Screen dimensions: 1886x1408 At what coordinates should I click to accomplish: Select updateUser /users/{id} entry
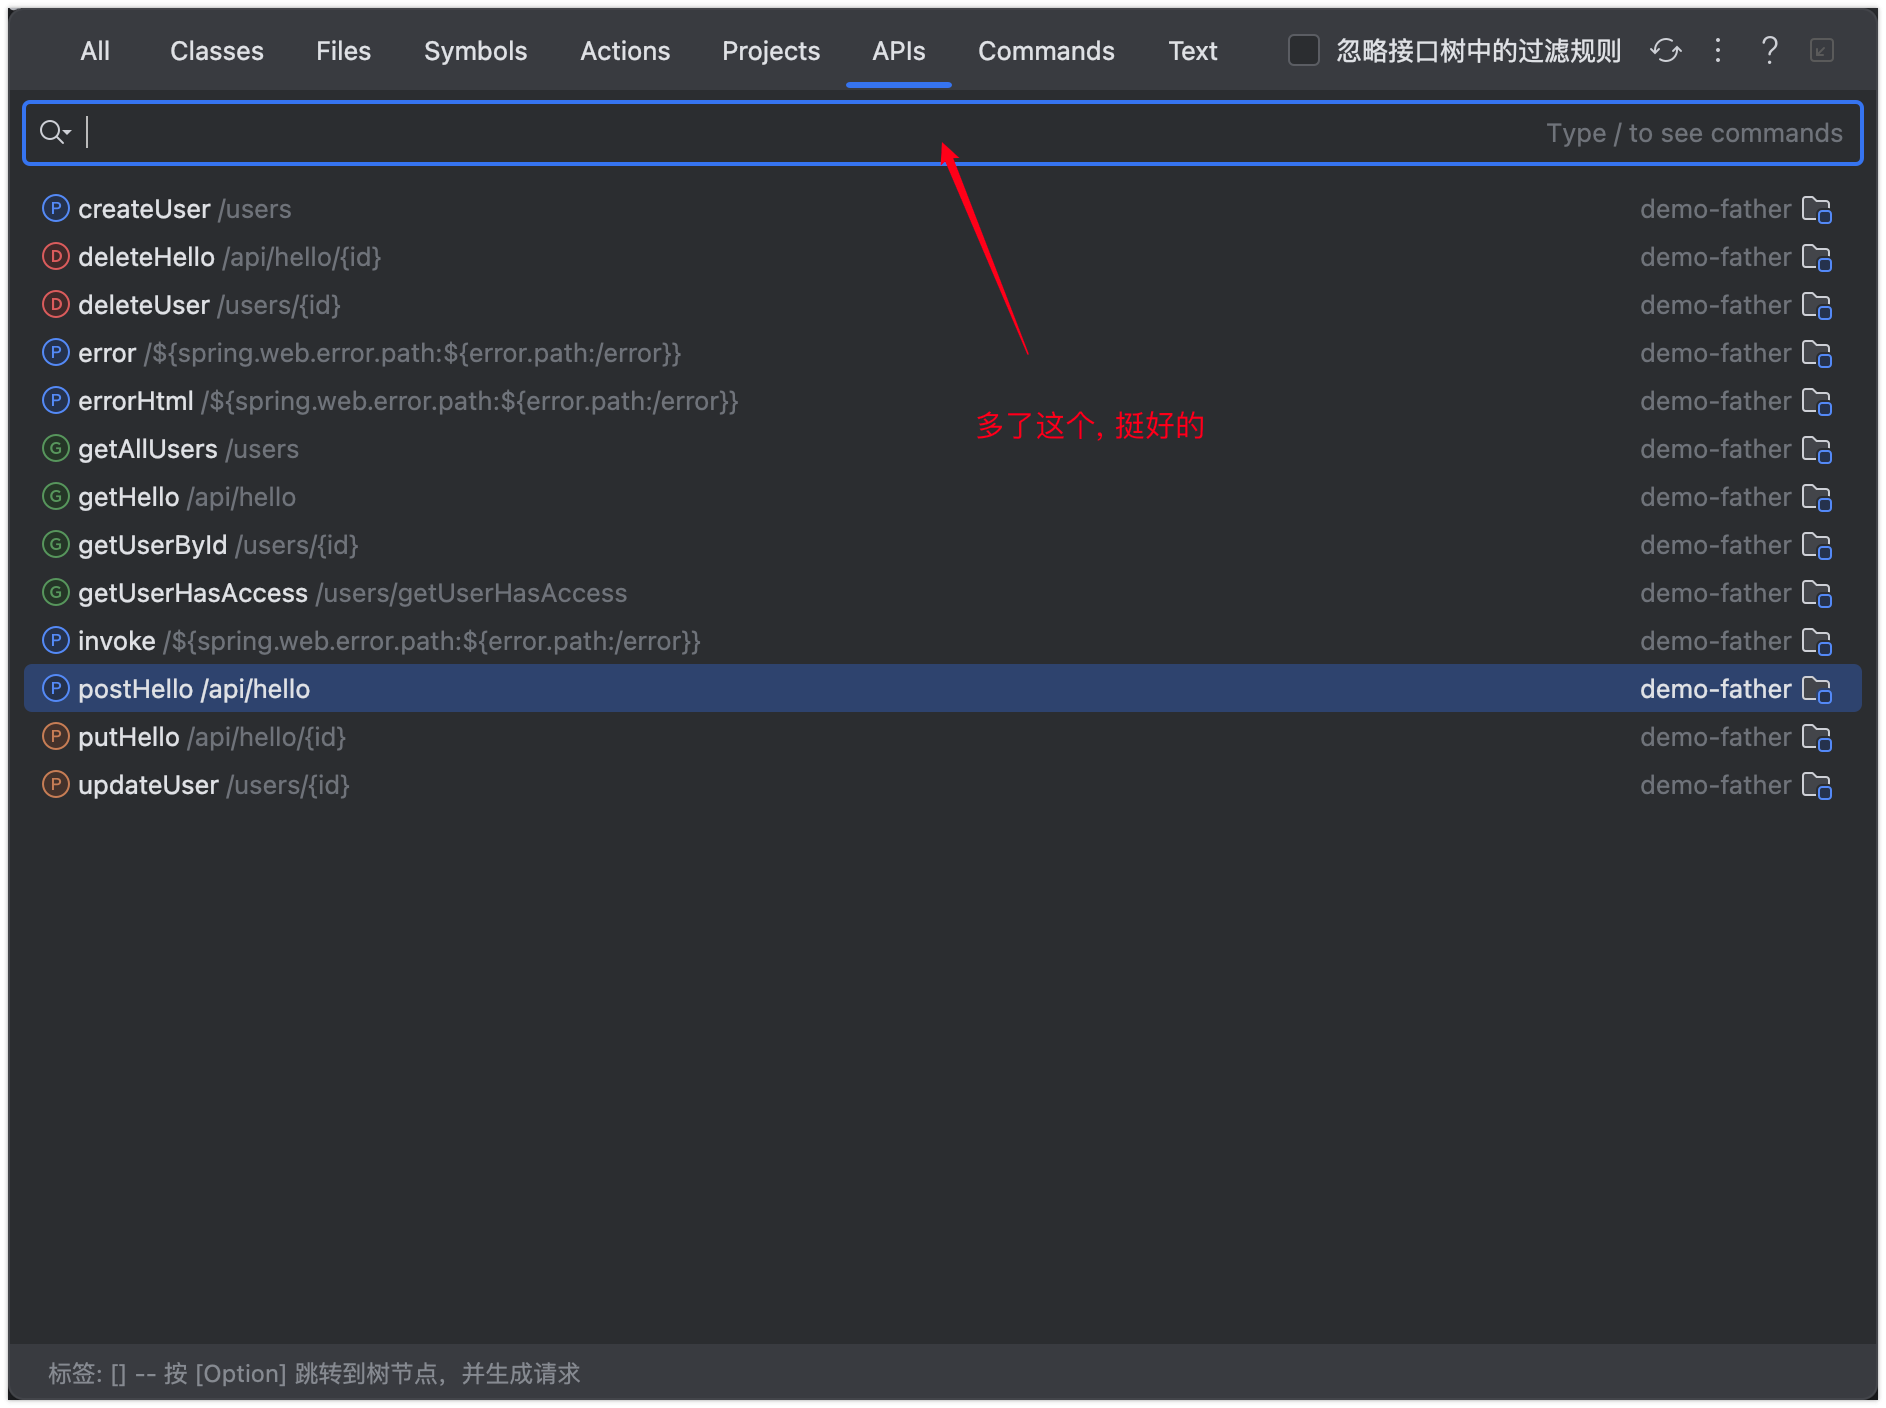tap(943, 785)
